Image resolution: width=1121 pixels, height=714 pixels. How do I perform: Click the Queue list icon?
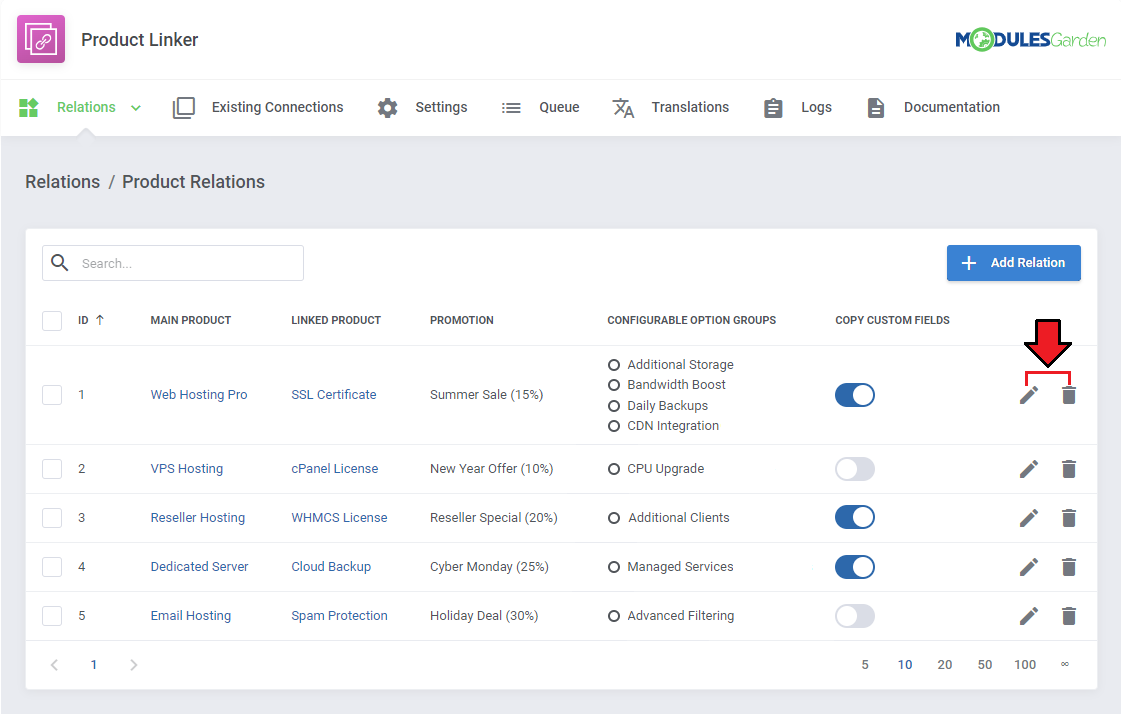(x=511, y=108)
